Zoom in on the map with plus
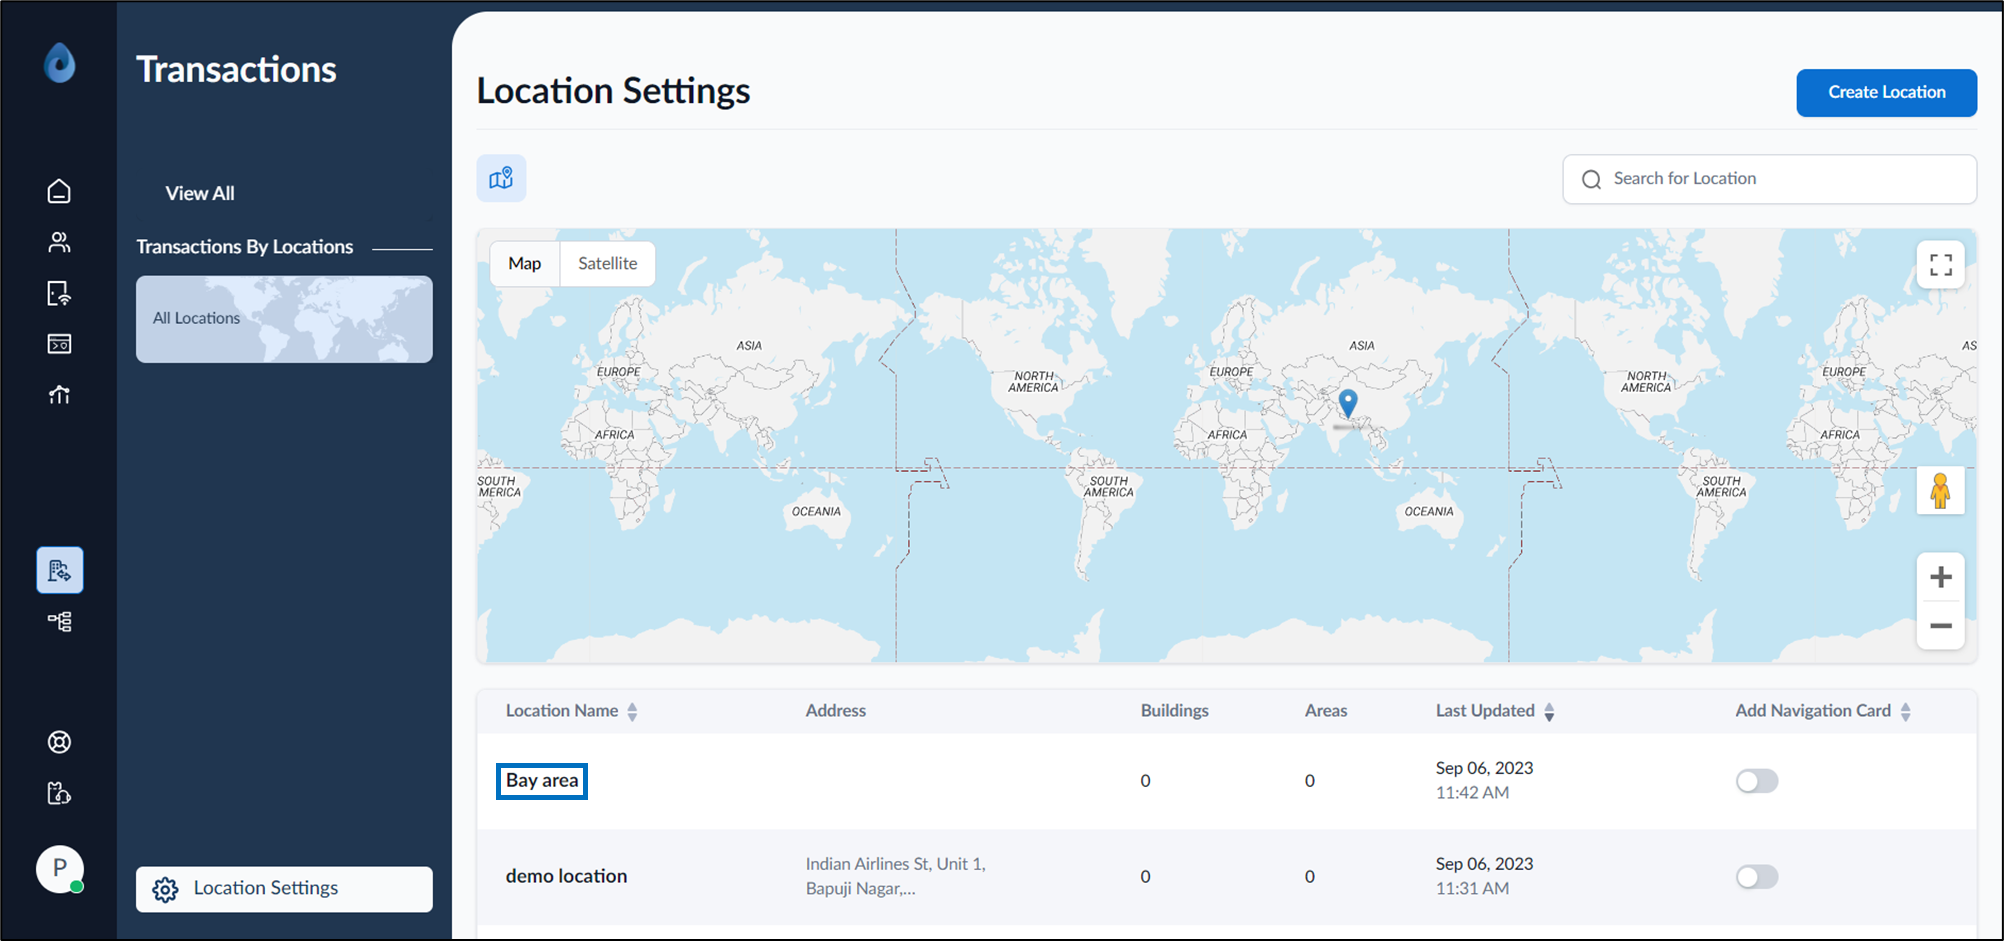The image size is (2004, 941). [1941, 577]
